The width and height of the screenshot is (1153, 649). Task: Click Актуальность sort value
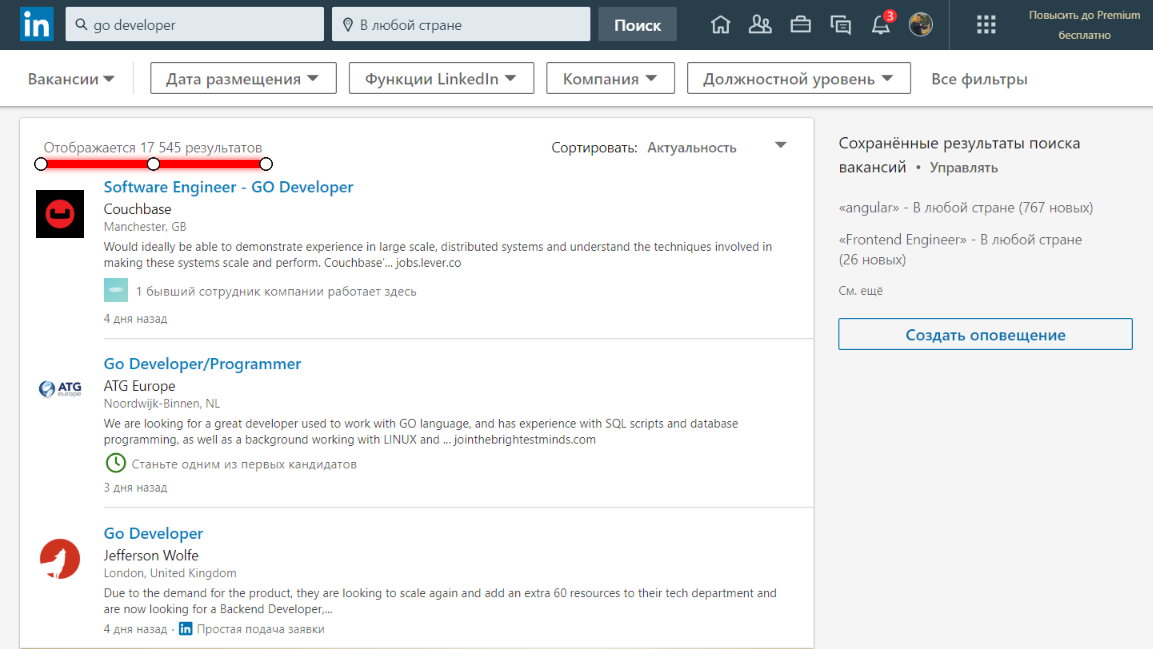point(691,148)
